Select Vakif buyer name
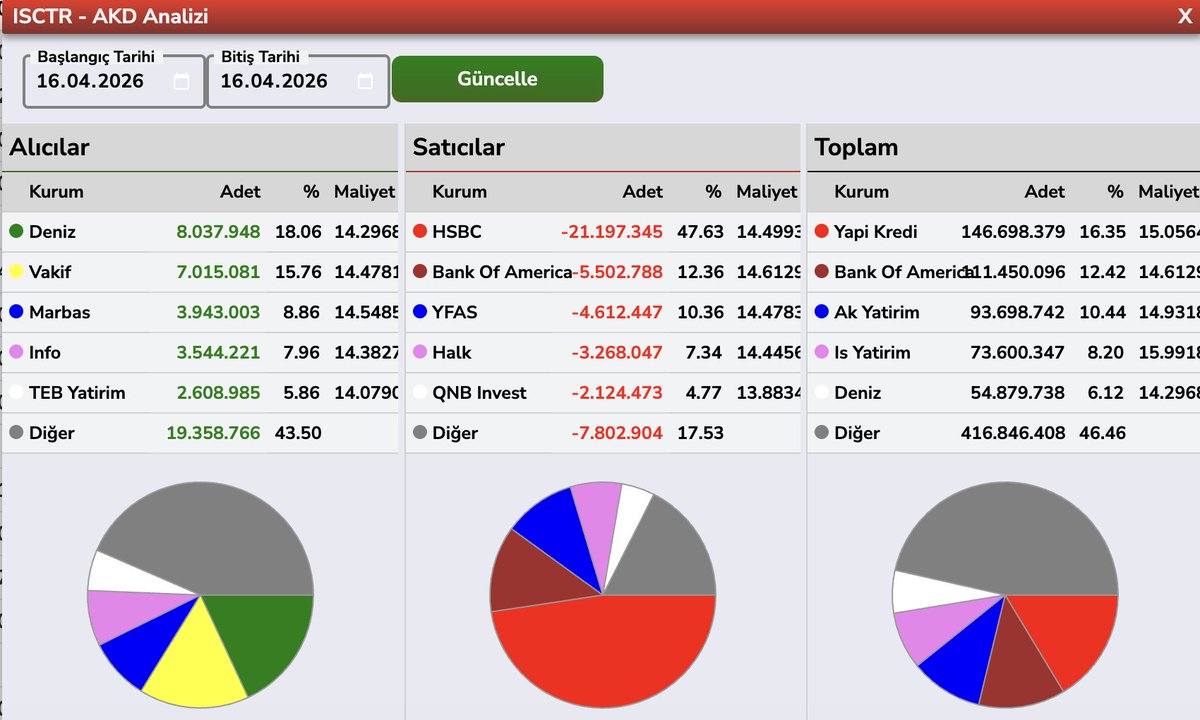This screenshot has width=1200, height=720. tap(50, 272)
